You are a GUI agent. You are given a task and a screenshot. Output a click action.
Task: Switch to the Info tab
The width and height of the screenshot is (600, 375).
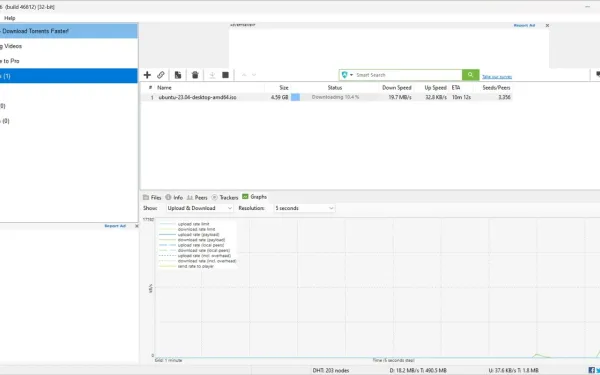174,197
